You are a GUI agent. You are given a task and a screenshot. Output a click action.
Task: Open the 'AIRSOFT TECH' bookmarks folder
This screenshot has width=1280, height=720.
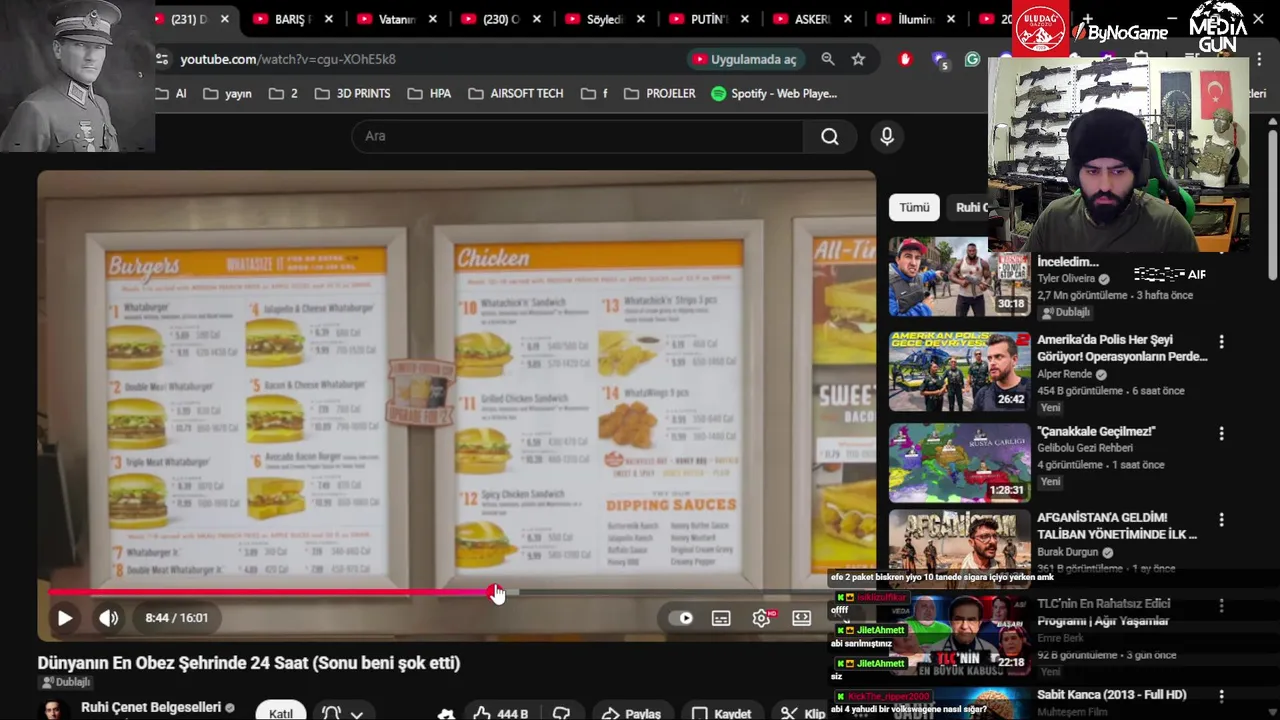[516, 93]
